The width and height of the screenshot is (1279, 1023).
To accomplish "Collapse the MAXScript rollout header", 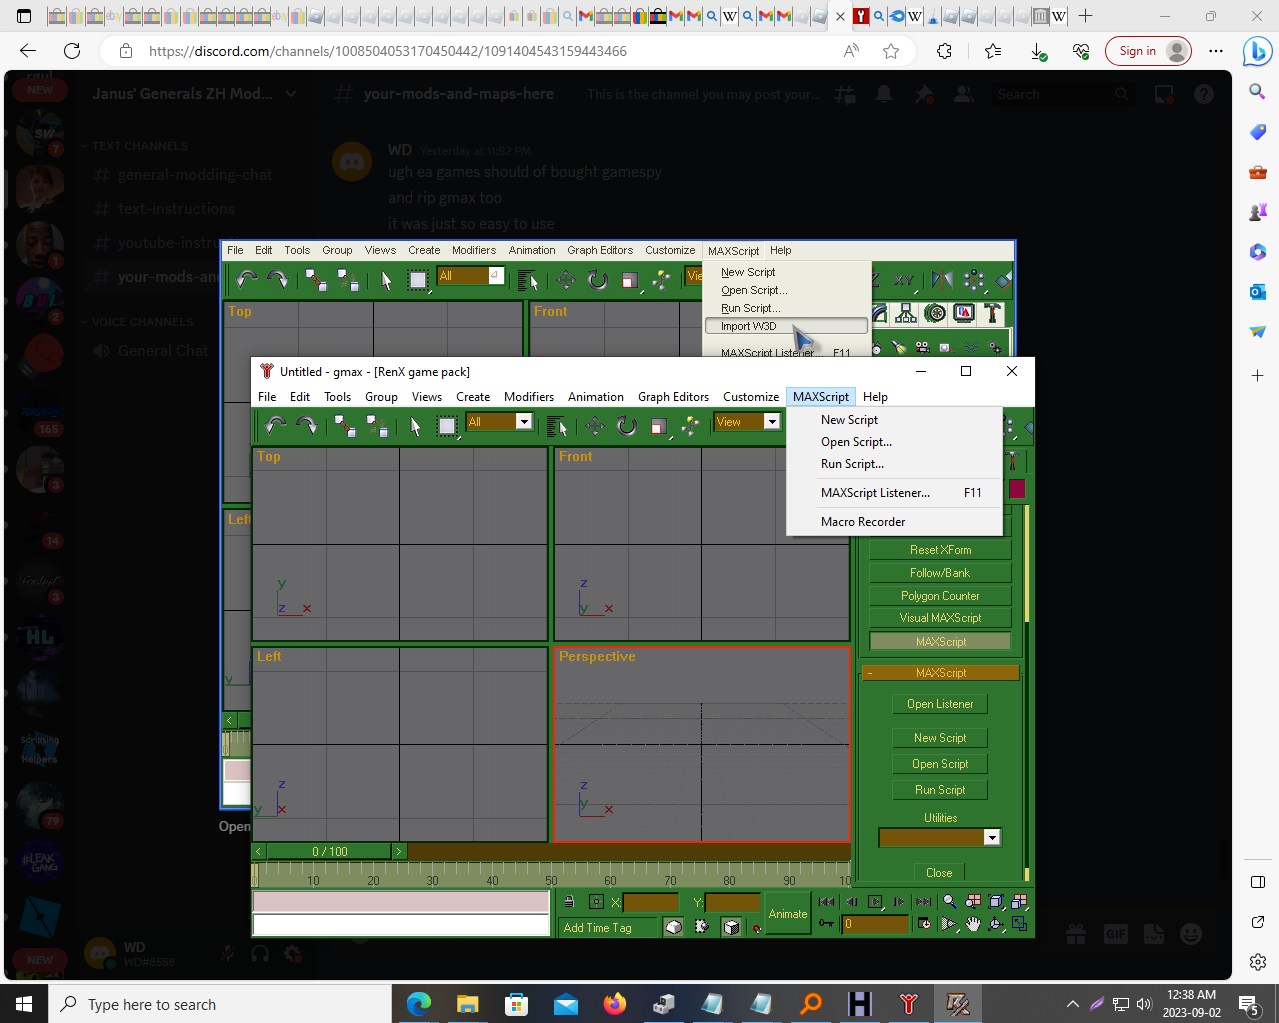I will pos(940,673).
